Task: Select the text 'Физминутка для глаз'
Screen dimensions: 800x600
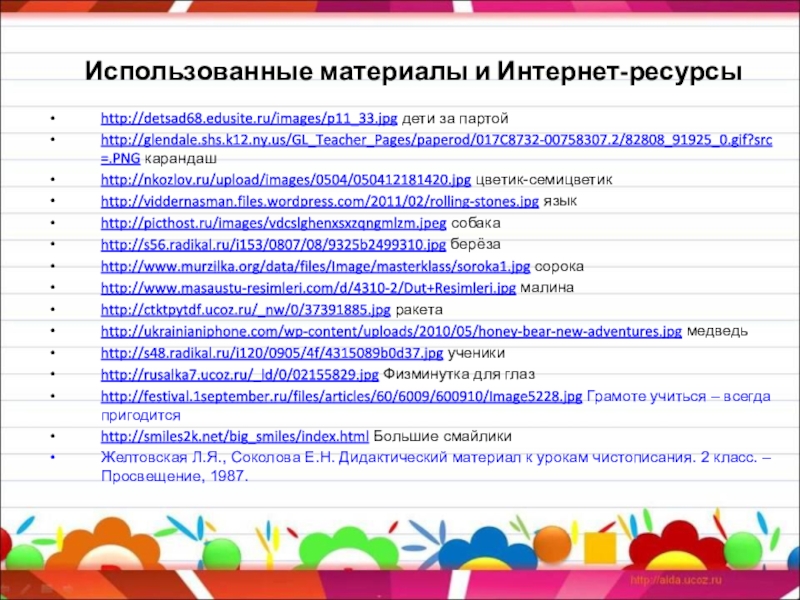Action: (459, 374)
